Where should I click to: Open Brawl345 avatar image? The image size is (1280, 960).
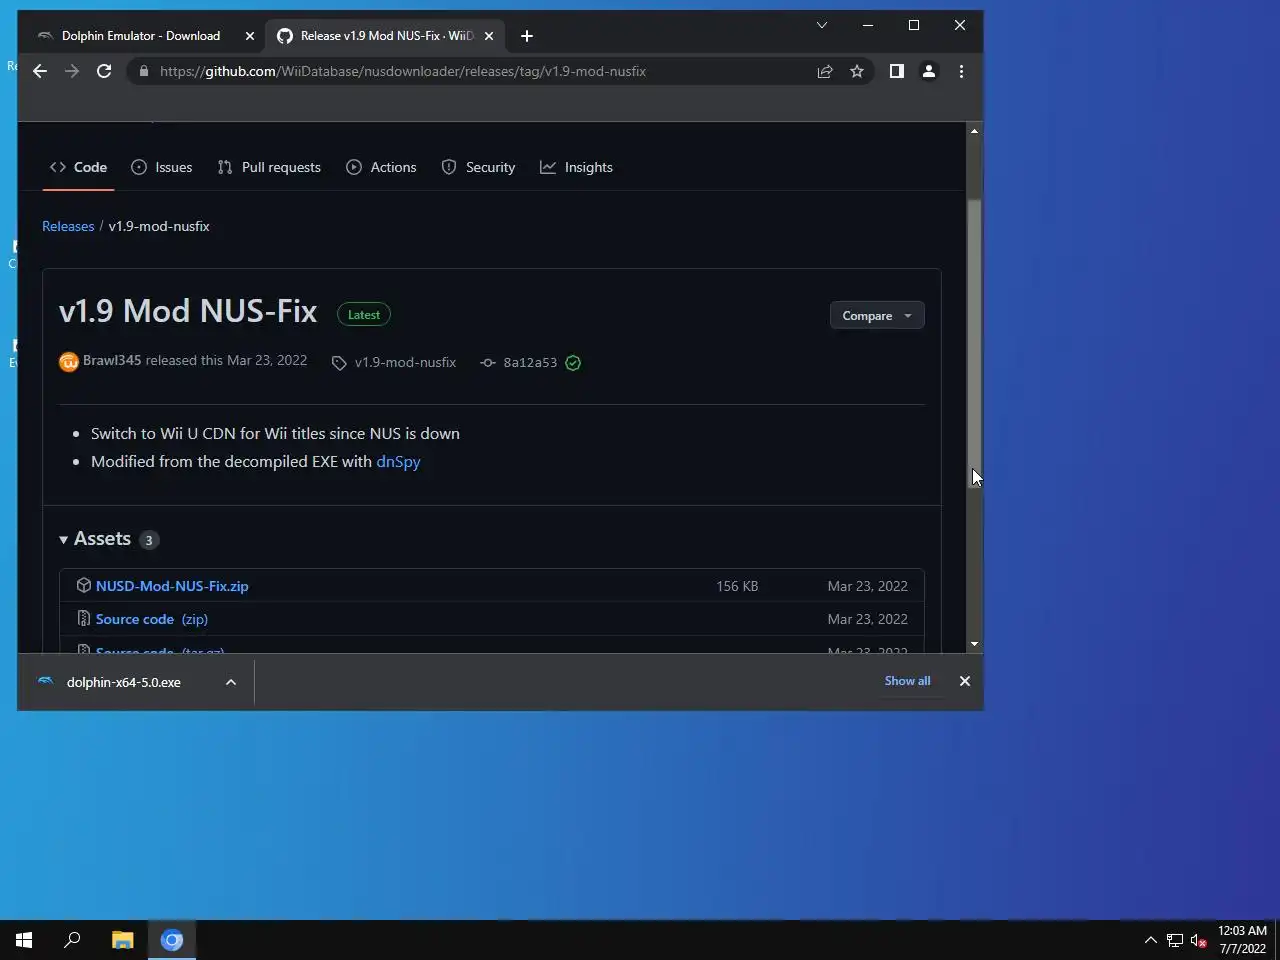coord(69,362)
